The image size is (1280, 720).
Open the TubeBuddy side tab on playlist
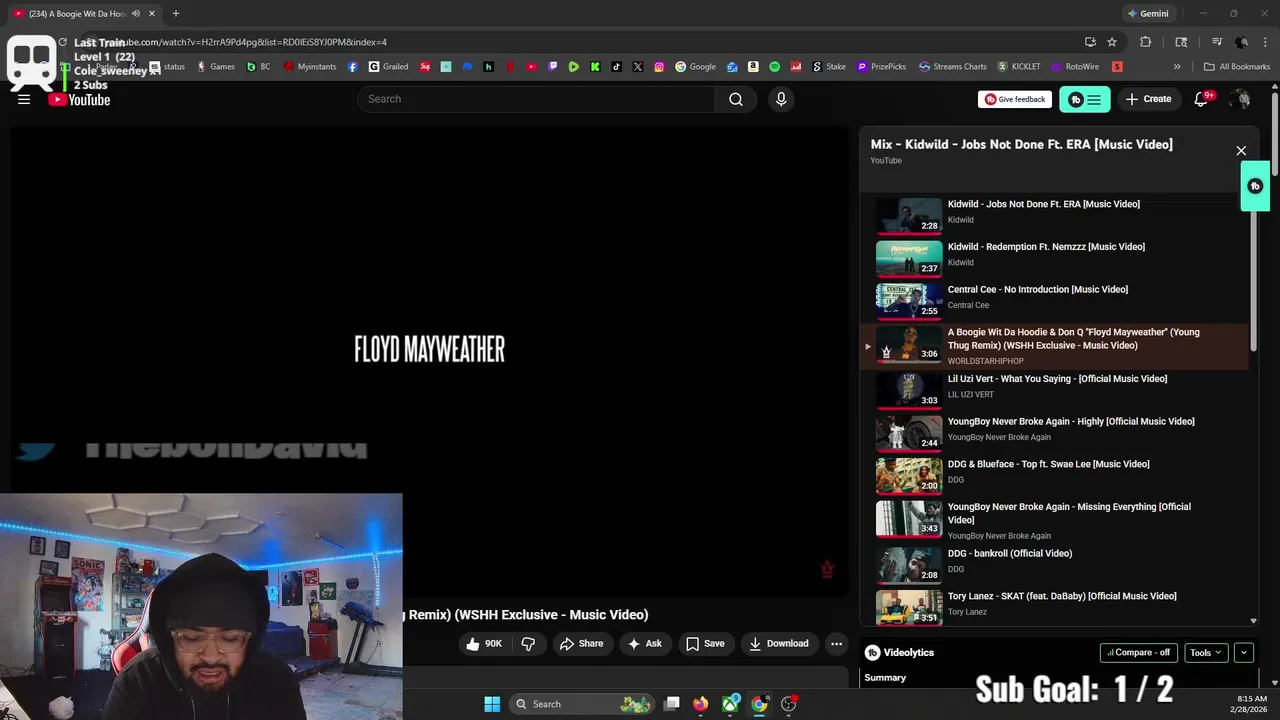click(x=1255, y=186)
